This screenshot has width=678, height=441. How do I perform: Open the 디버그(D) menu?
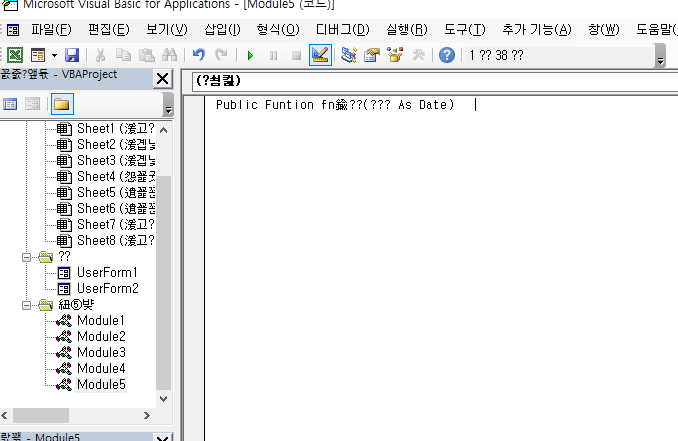(x=342, y=29)
